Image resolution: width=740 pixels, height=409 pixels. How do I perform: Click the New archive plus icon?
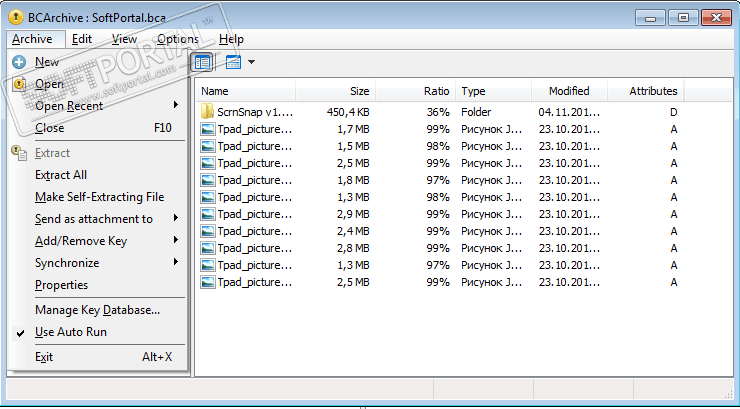(x=19, y=62)
